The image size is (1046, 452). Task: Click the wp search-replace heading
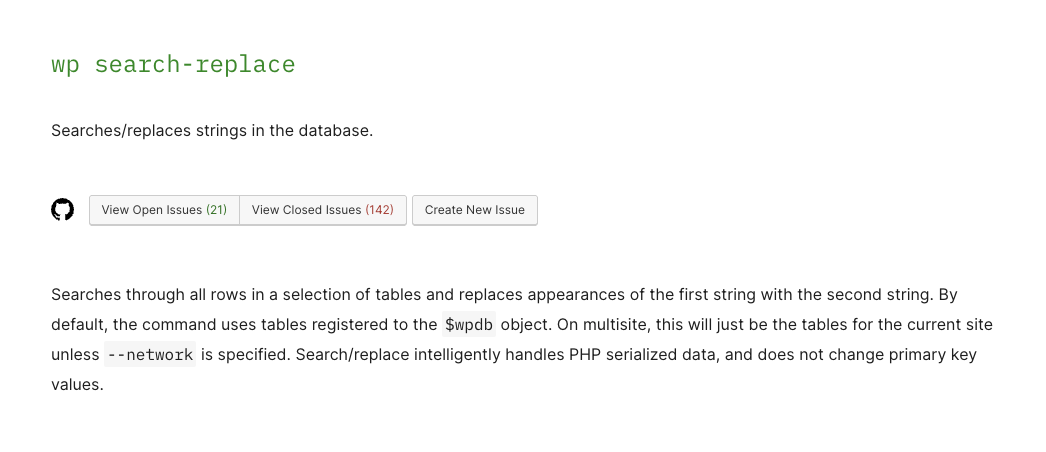click(173, 65)
